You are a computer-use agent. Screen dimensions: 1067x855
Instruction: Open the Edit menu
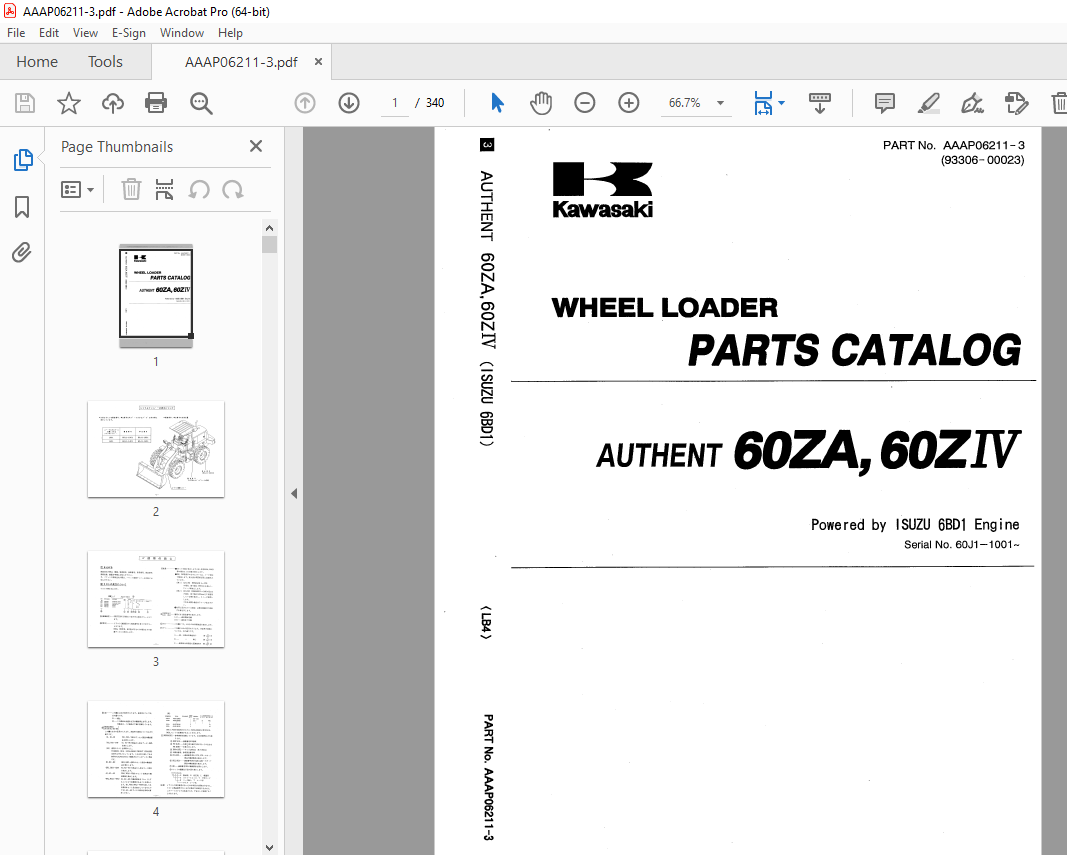coord(48,33)
